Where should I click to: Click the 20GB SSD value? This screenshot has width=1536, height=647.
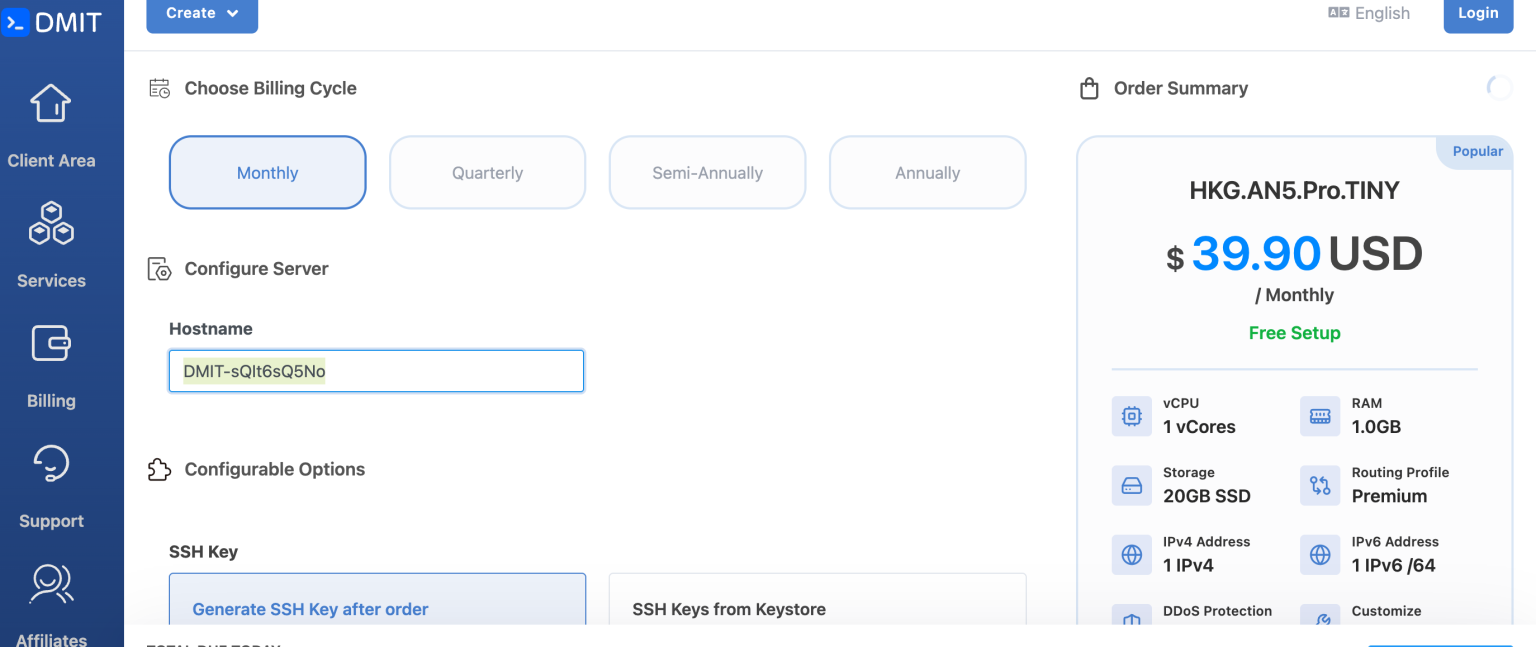point(1206,496)
